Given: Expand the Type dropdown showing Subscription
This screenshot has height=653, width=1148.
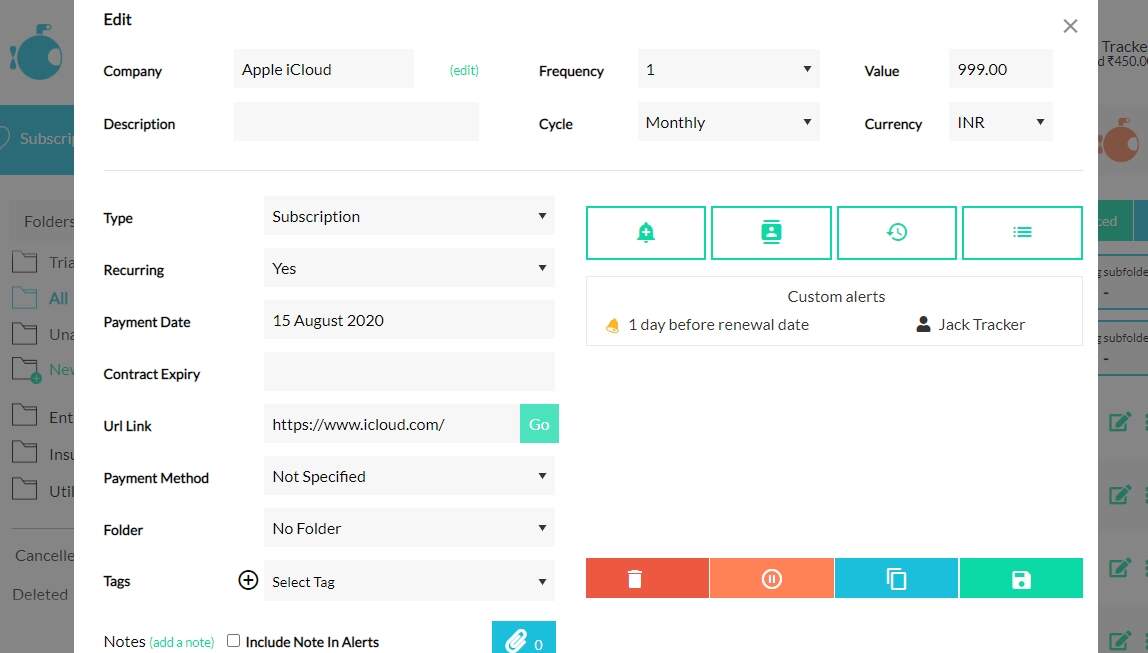Looking at the screenshot, I should point(408,217).
